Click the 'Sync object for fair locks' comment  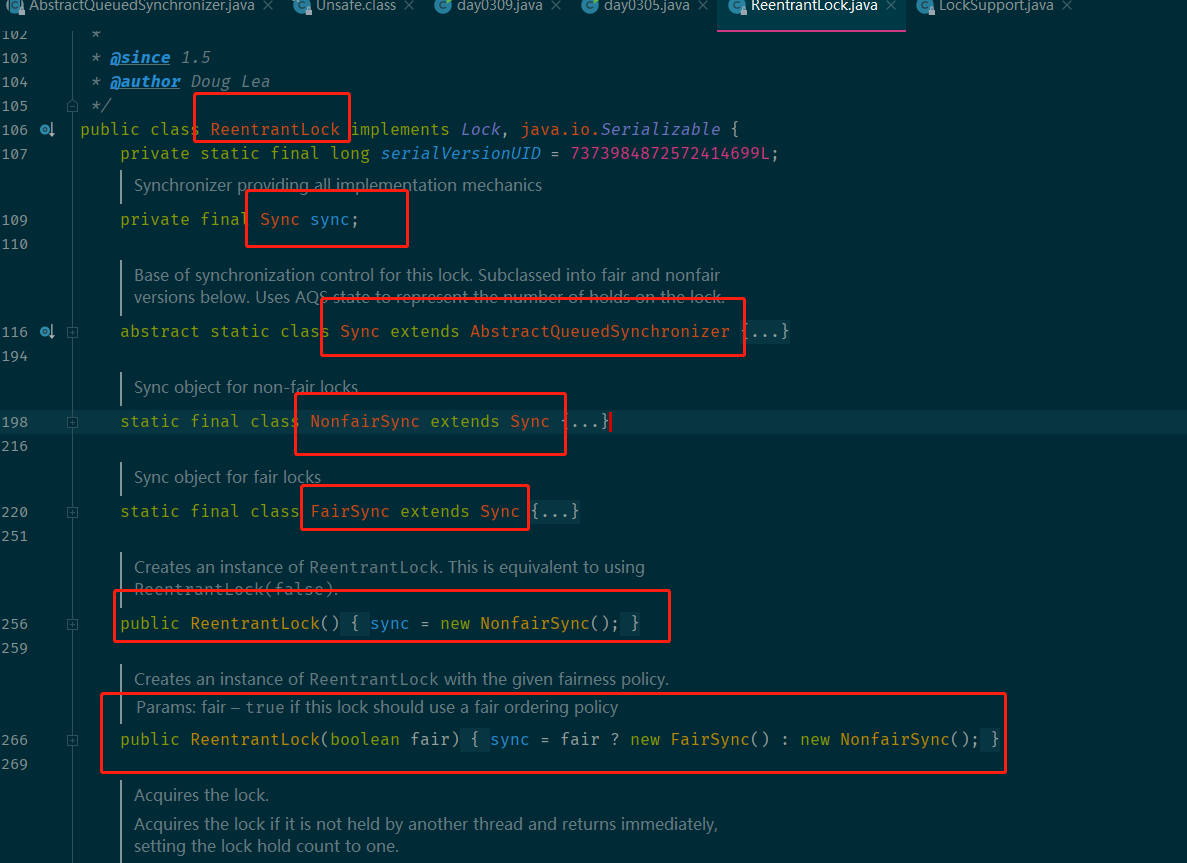[x=227, y=477]
